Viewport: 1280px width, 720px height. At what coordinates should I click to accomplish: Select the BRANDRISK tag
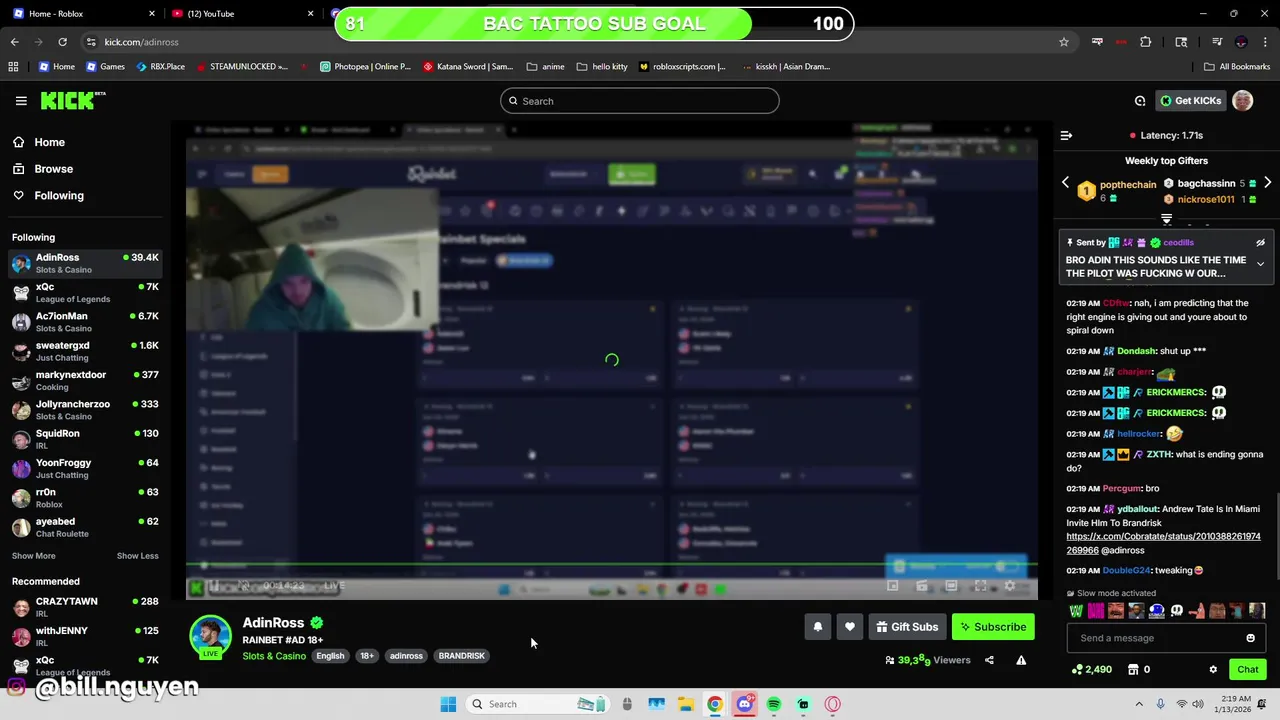[461, 656]
